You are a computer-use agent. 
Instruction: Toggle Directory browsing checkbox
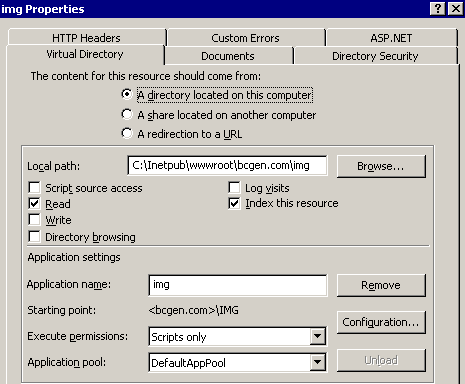[x=34, y=237]
